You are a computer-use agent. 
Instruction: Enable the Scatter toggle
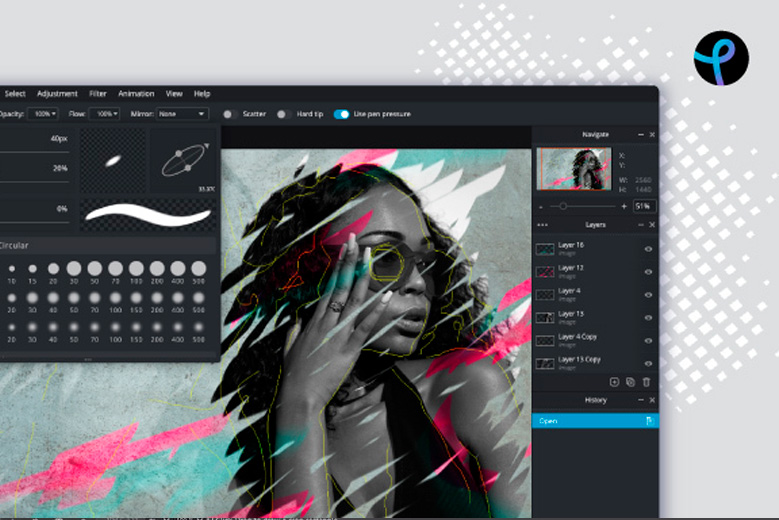pos(229,114)
